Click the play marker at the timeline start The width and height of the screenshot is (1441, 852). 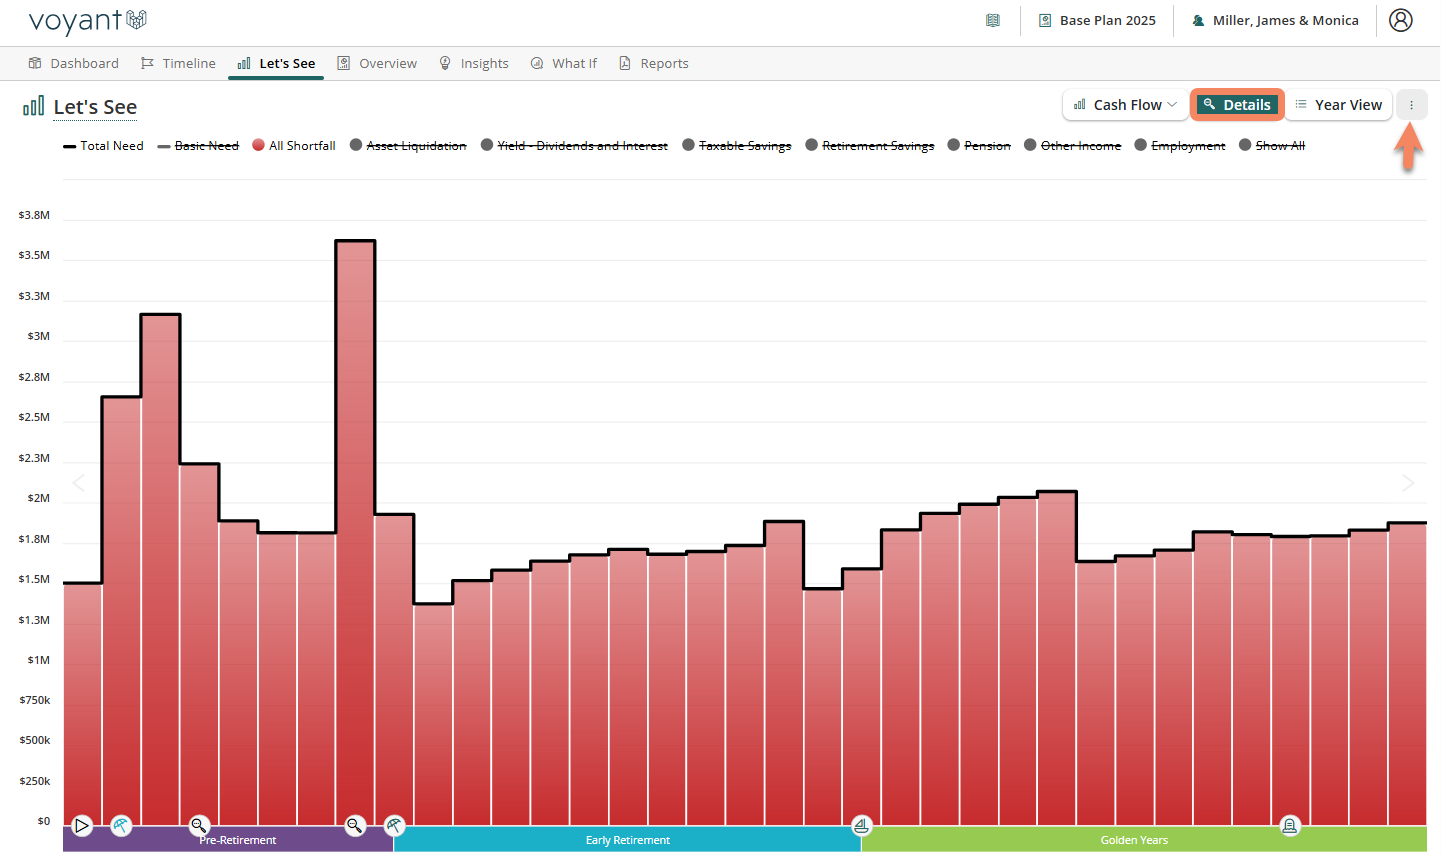82,826
